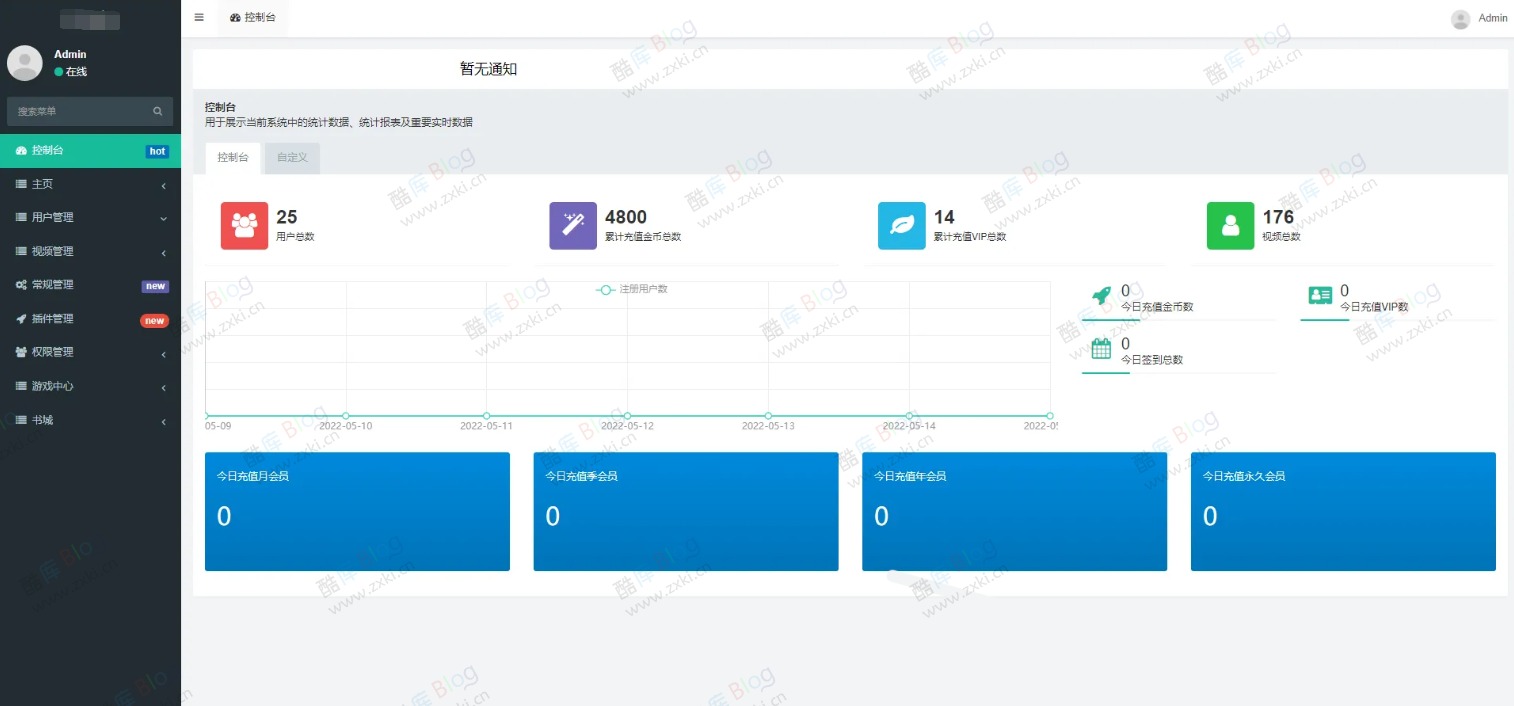Open the Admin dropdown at top right

pyautogui.click(x=1479, y=17)
